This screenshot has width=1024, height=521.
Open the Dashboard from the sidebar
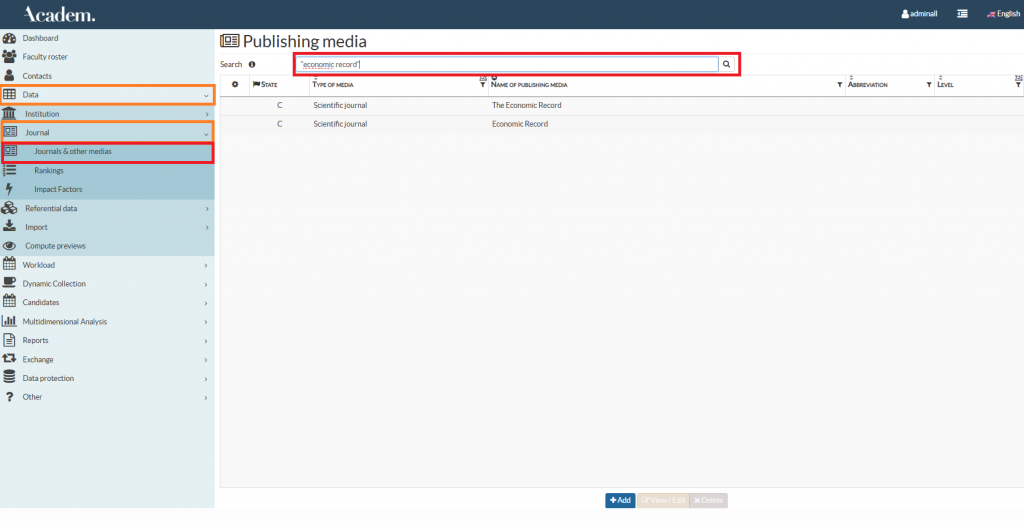click(40, 38)
